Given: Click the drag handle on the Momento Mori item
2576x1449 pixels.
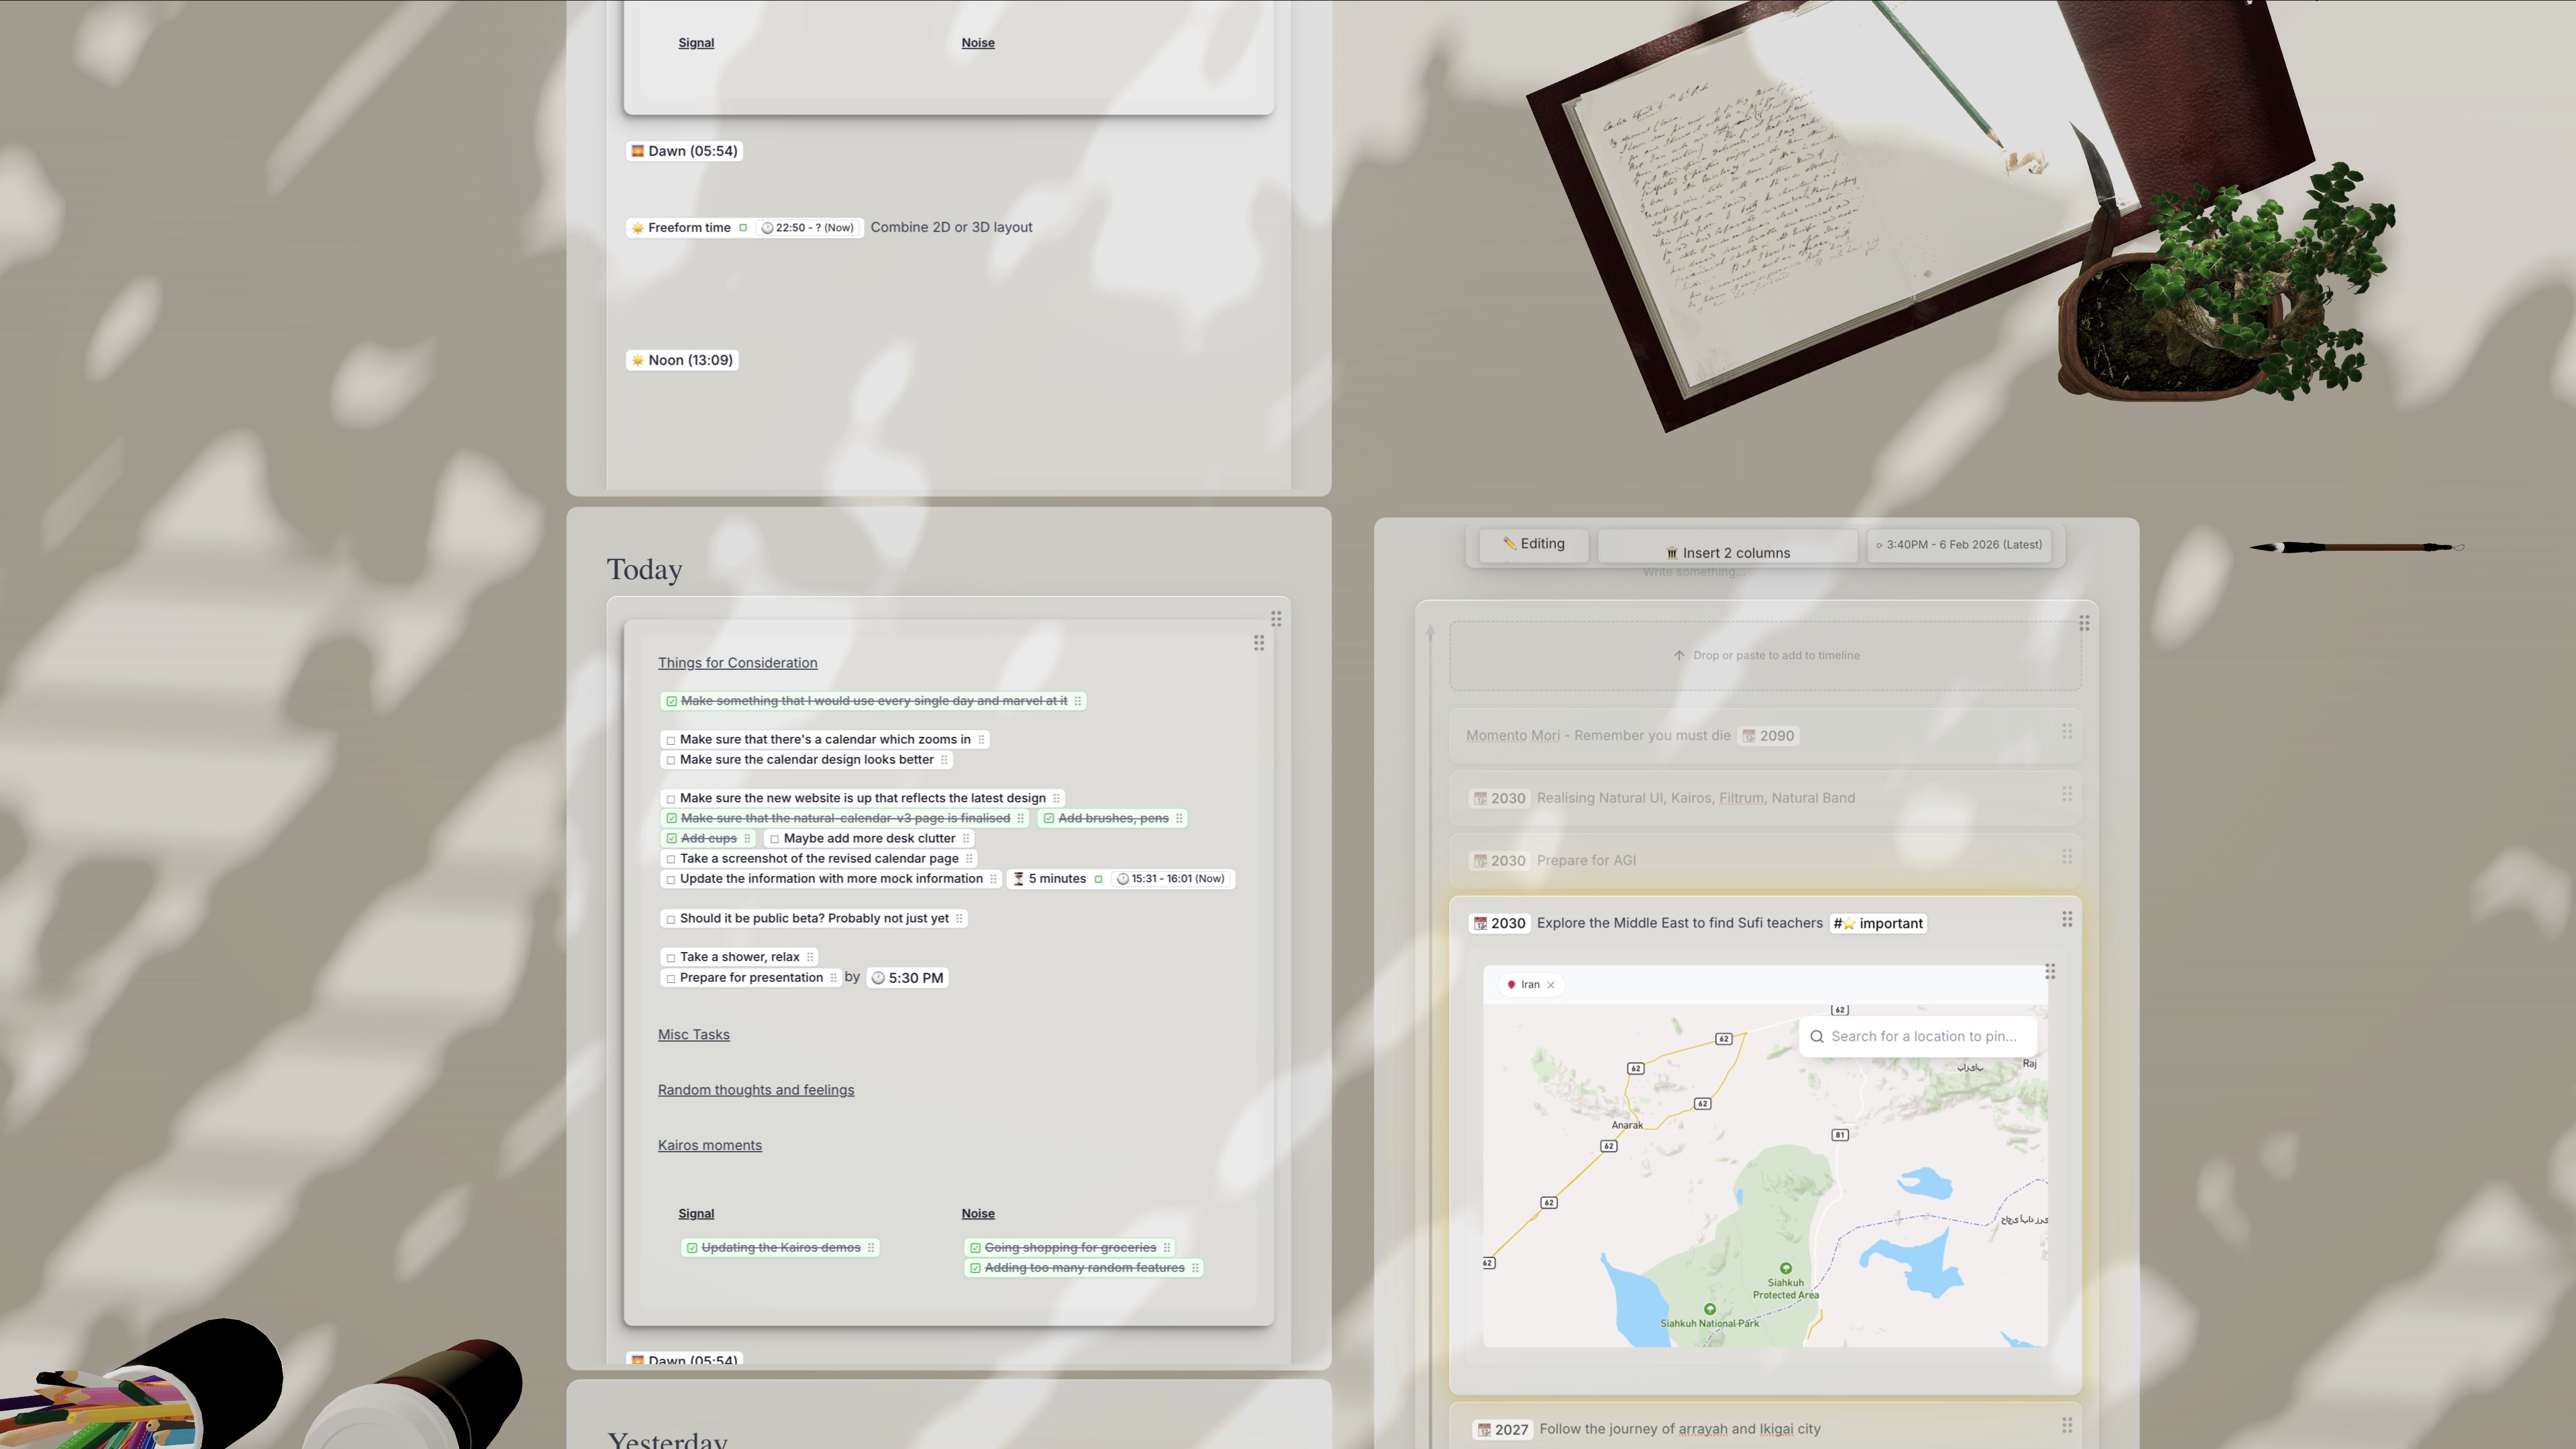Looking at the screenshot, I should click(x=2068, y=730).
